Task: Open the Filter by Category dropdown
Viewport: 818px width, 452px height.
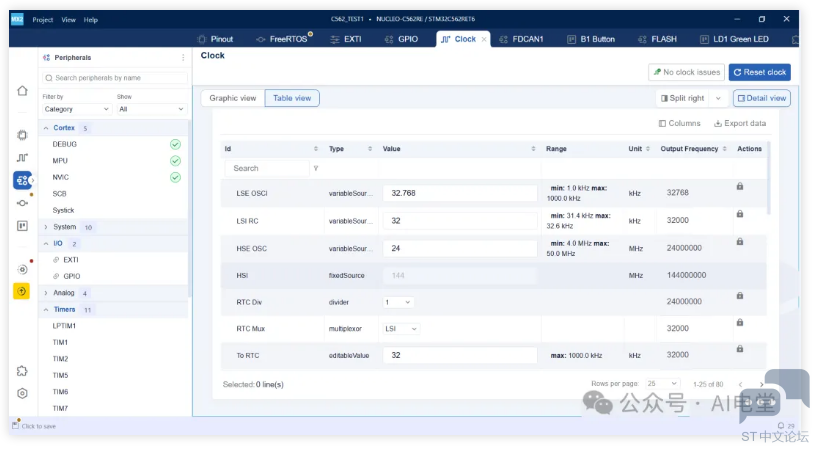Action: click(77, 109)
